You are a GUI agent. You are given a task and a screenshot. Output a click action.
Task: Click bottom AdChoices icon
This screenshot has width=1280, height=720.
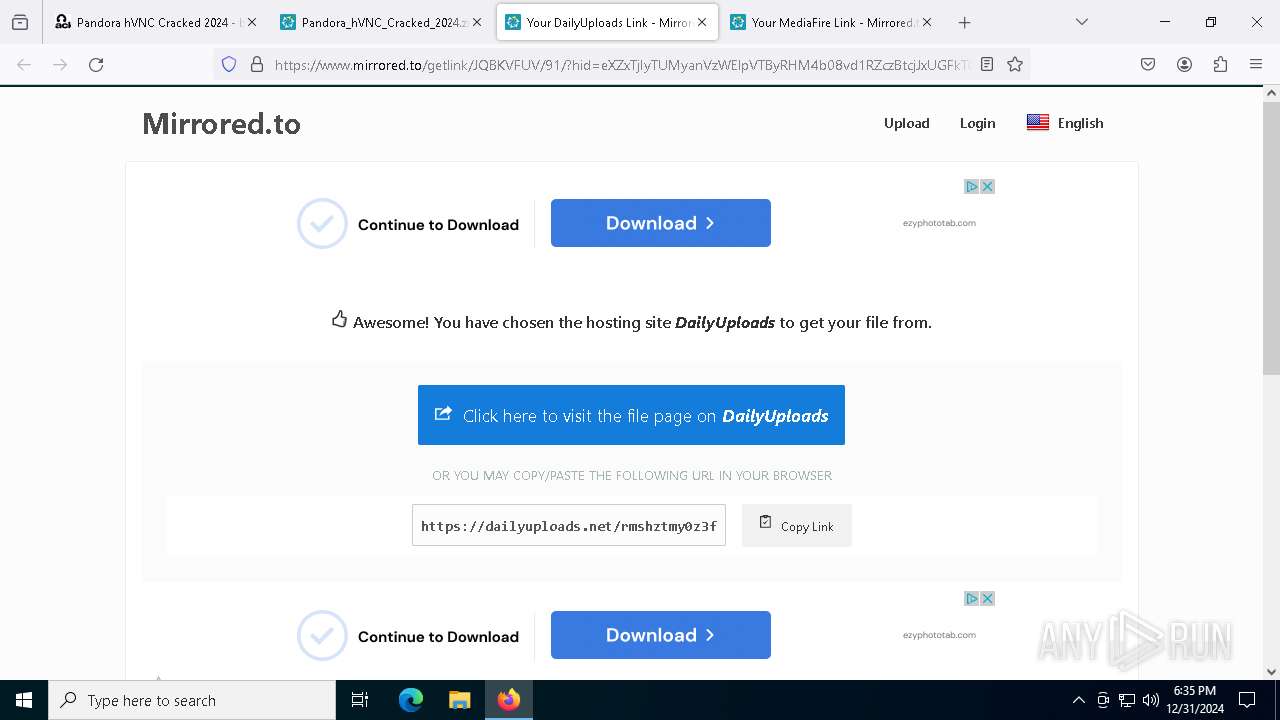pyautogui.click(x=971, y=598)
